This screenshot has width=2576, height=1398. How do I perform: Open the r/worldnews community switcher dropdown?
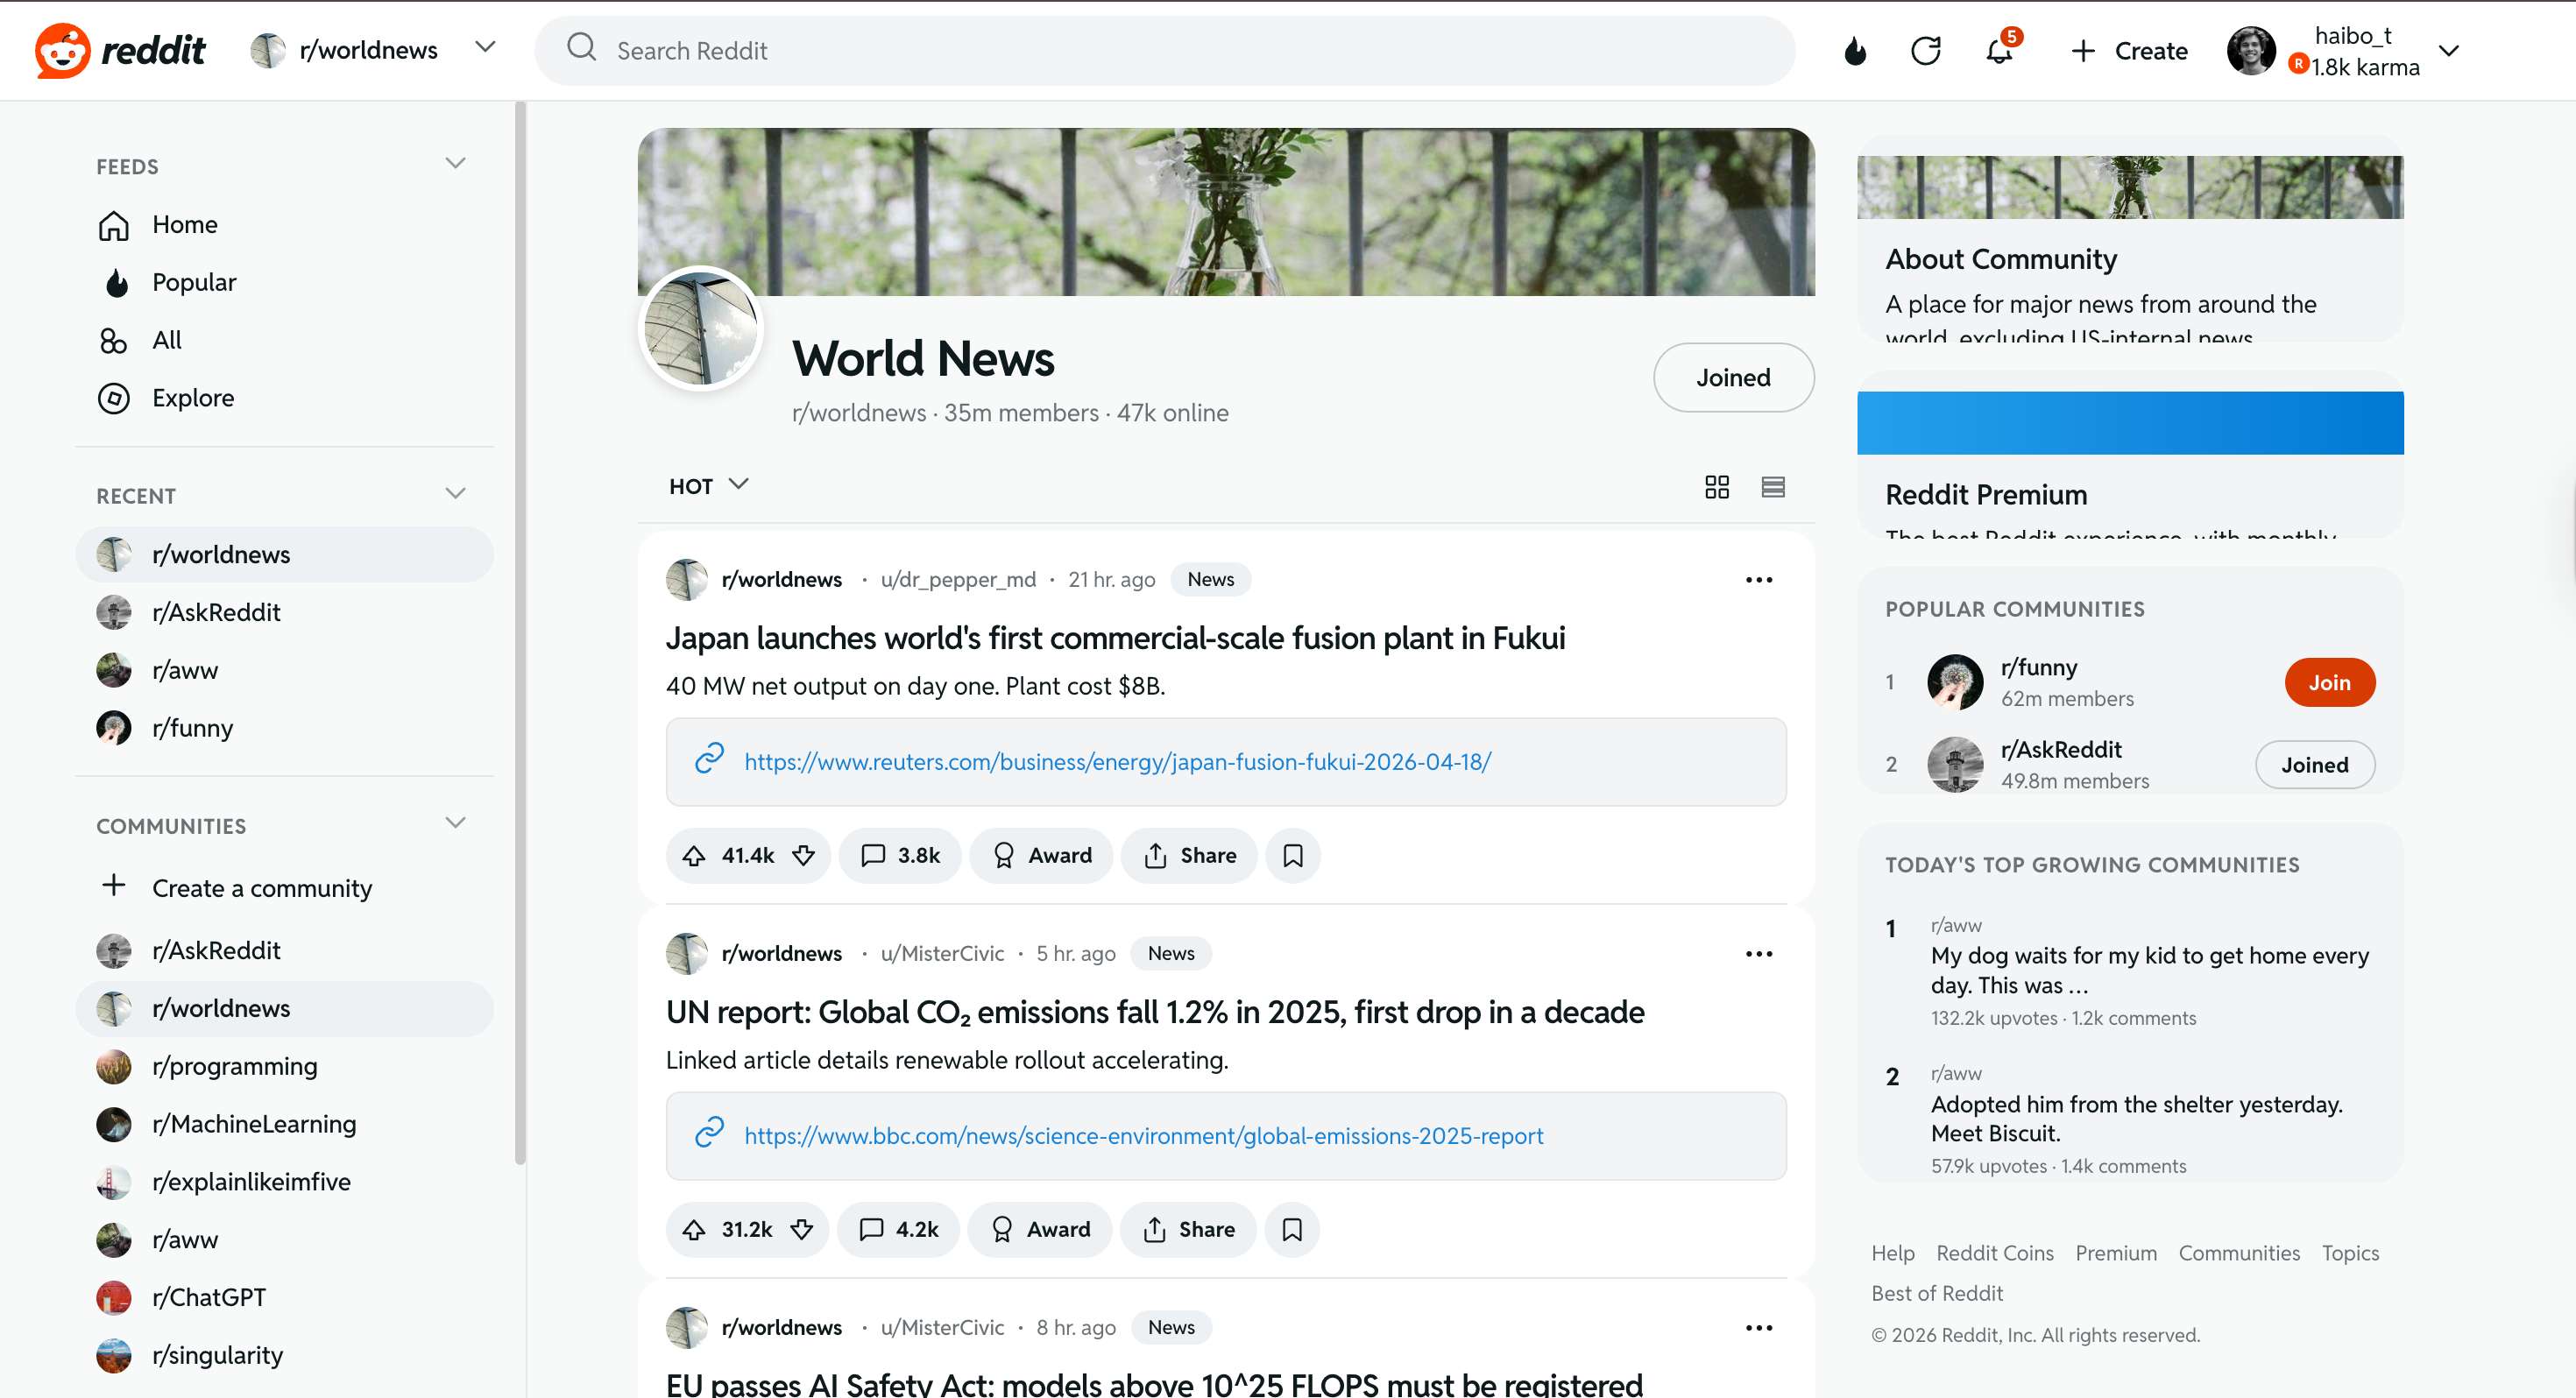pyautogui.click(x=374, y=49)
